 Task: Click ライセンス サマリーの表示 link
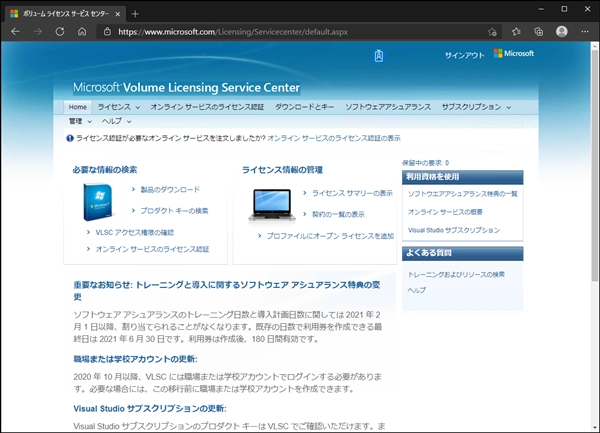(x=352, y=193)
